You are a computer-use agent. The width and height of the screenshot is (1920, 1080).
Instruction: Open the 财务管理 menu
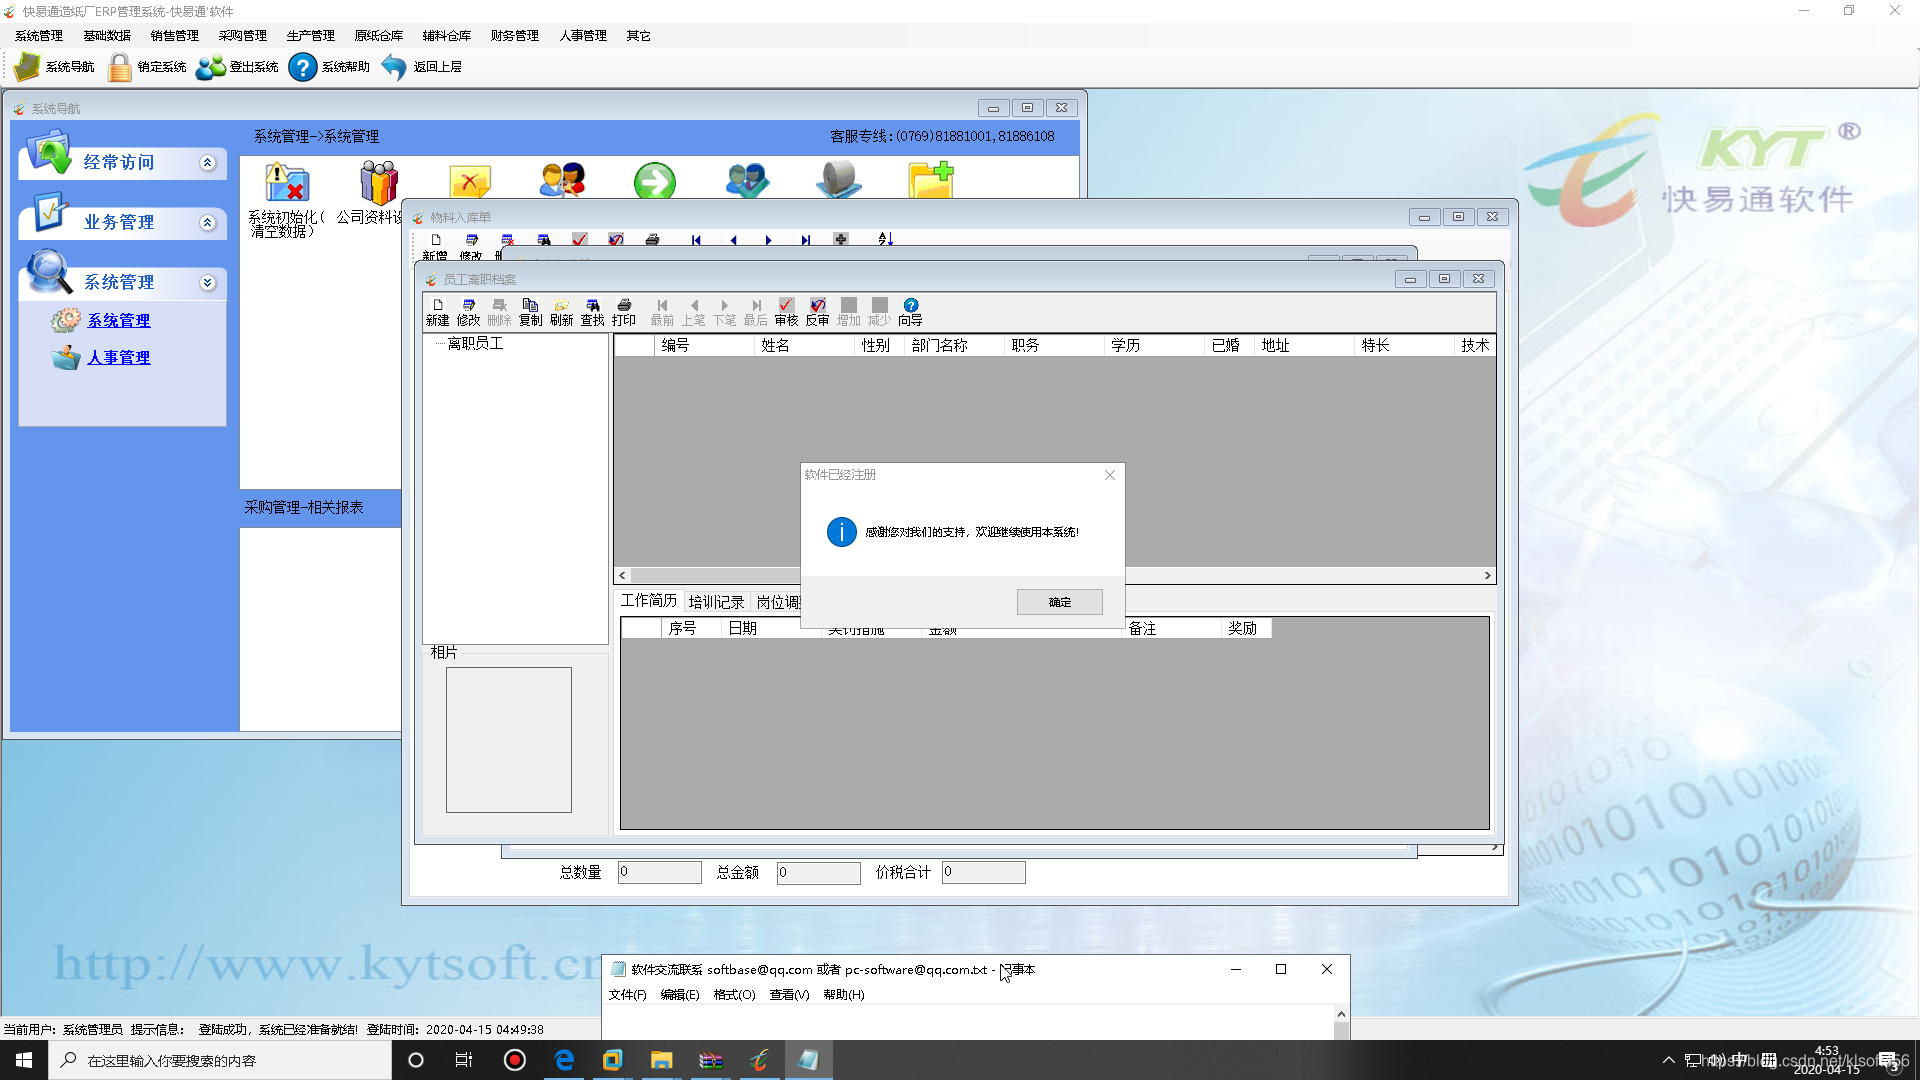pyautogui.click(x=514, y=35)
